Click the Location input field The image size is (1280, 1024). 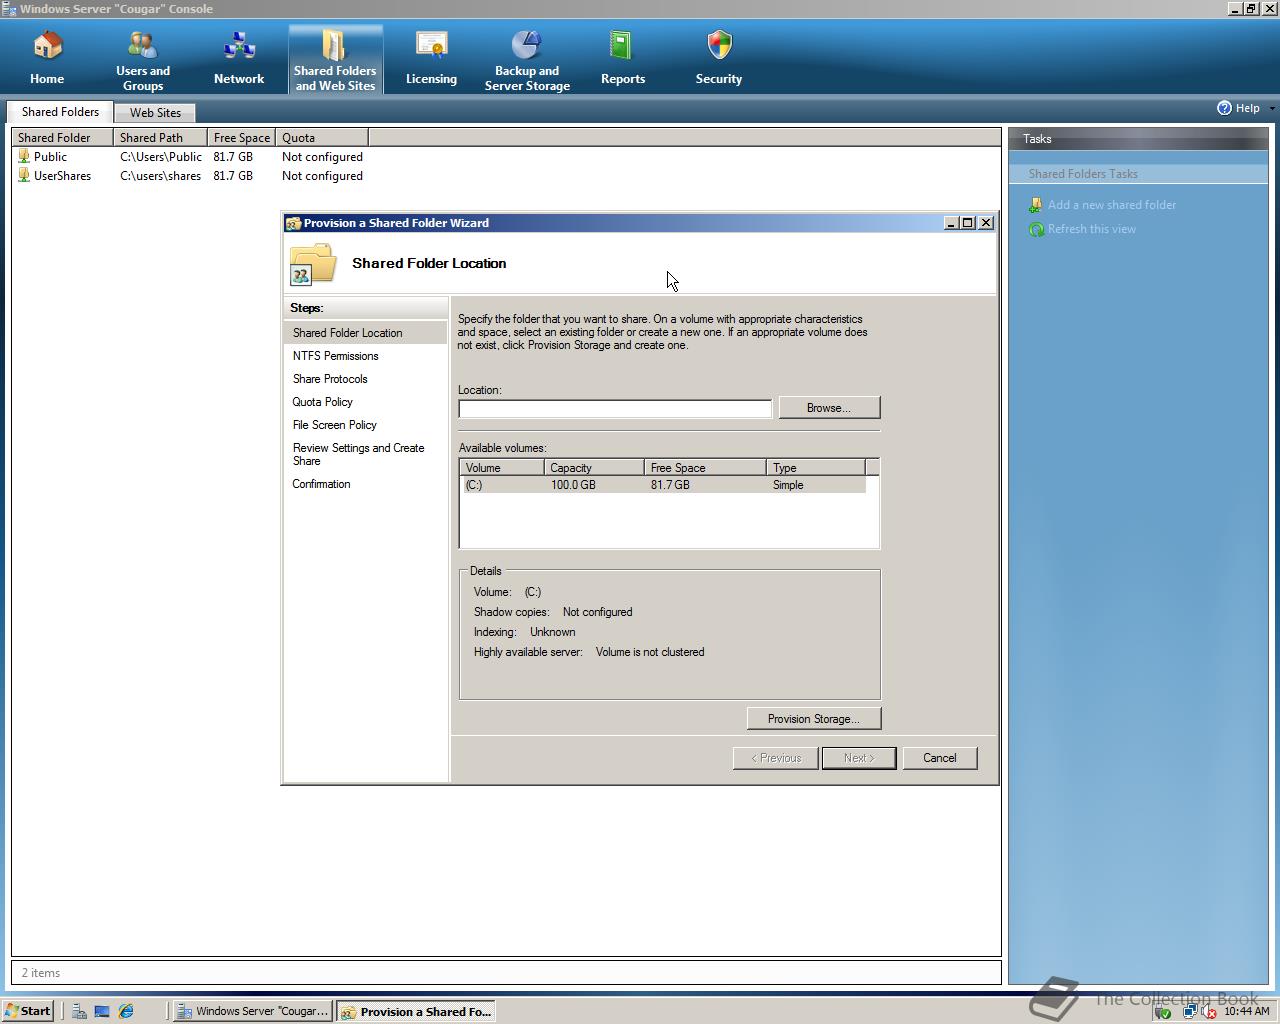click(615, 408)
